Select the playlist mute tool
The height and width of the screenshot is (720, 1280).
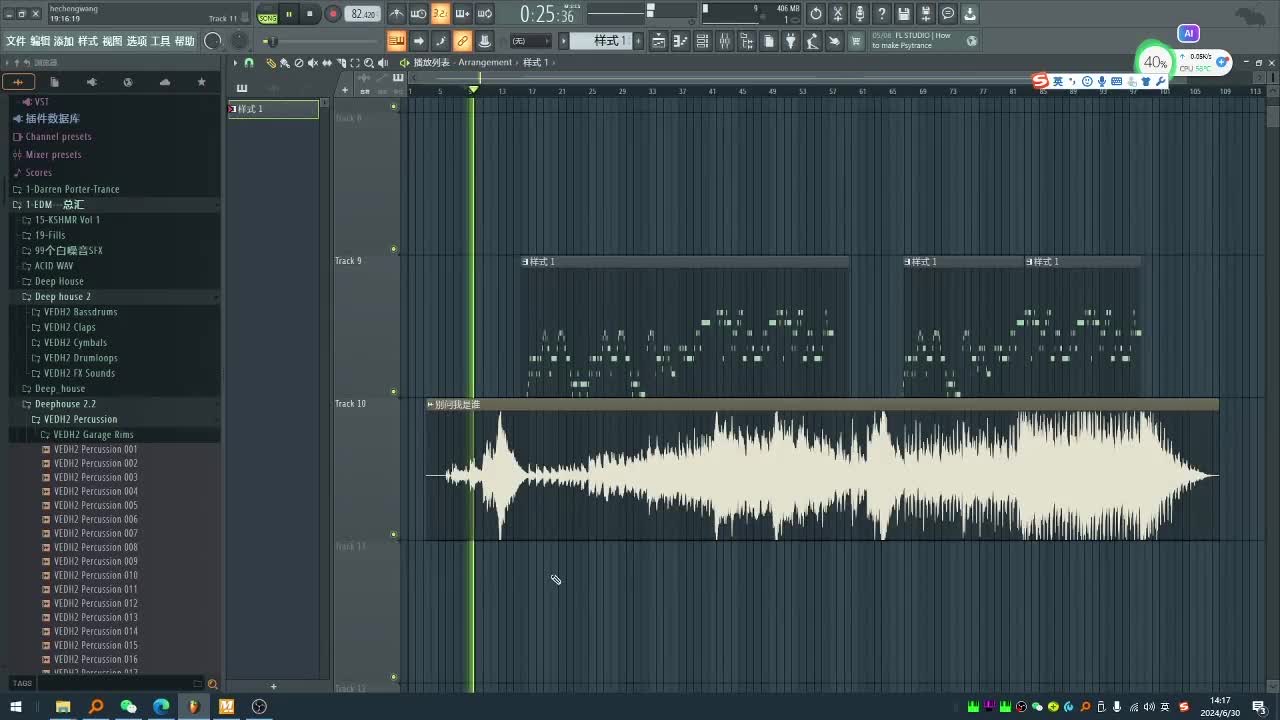[x=312, y=63]
